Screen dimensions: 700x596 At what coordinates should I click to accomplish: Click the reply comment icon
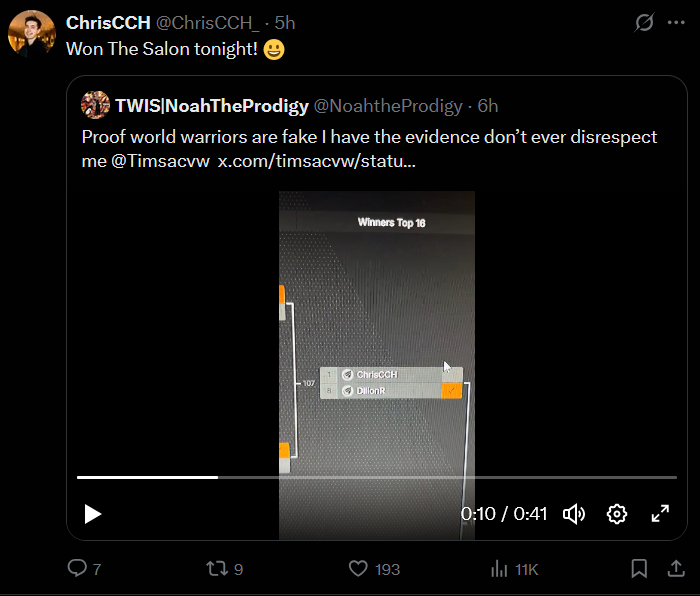coord(77,568)
